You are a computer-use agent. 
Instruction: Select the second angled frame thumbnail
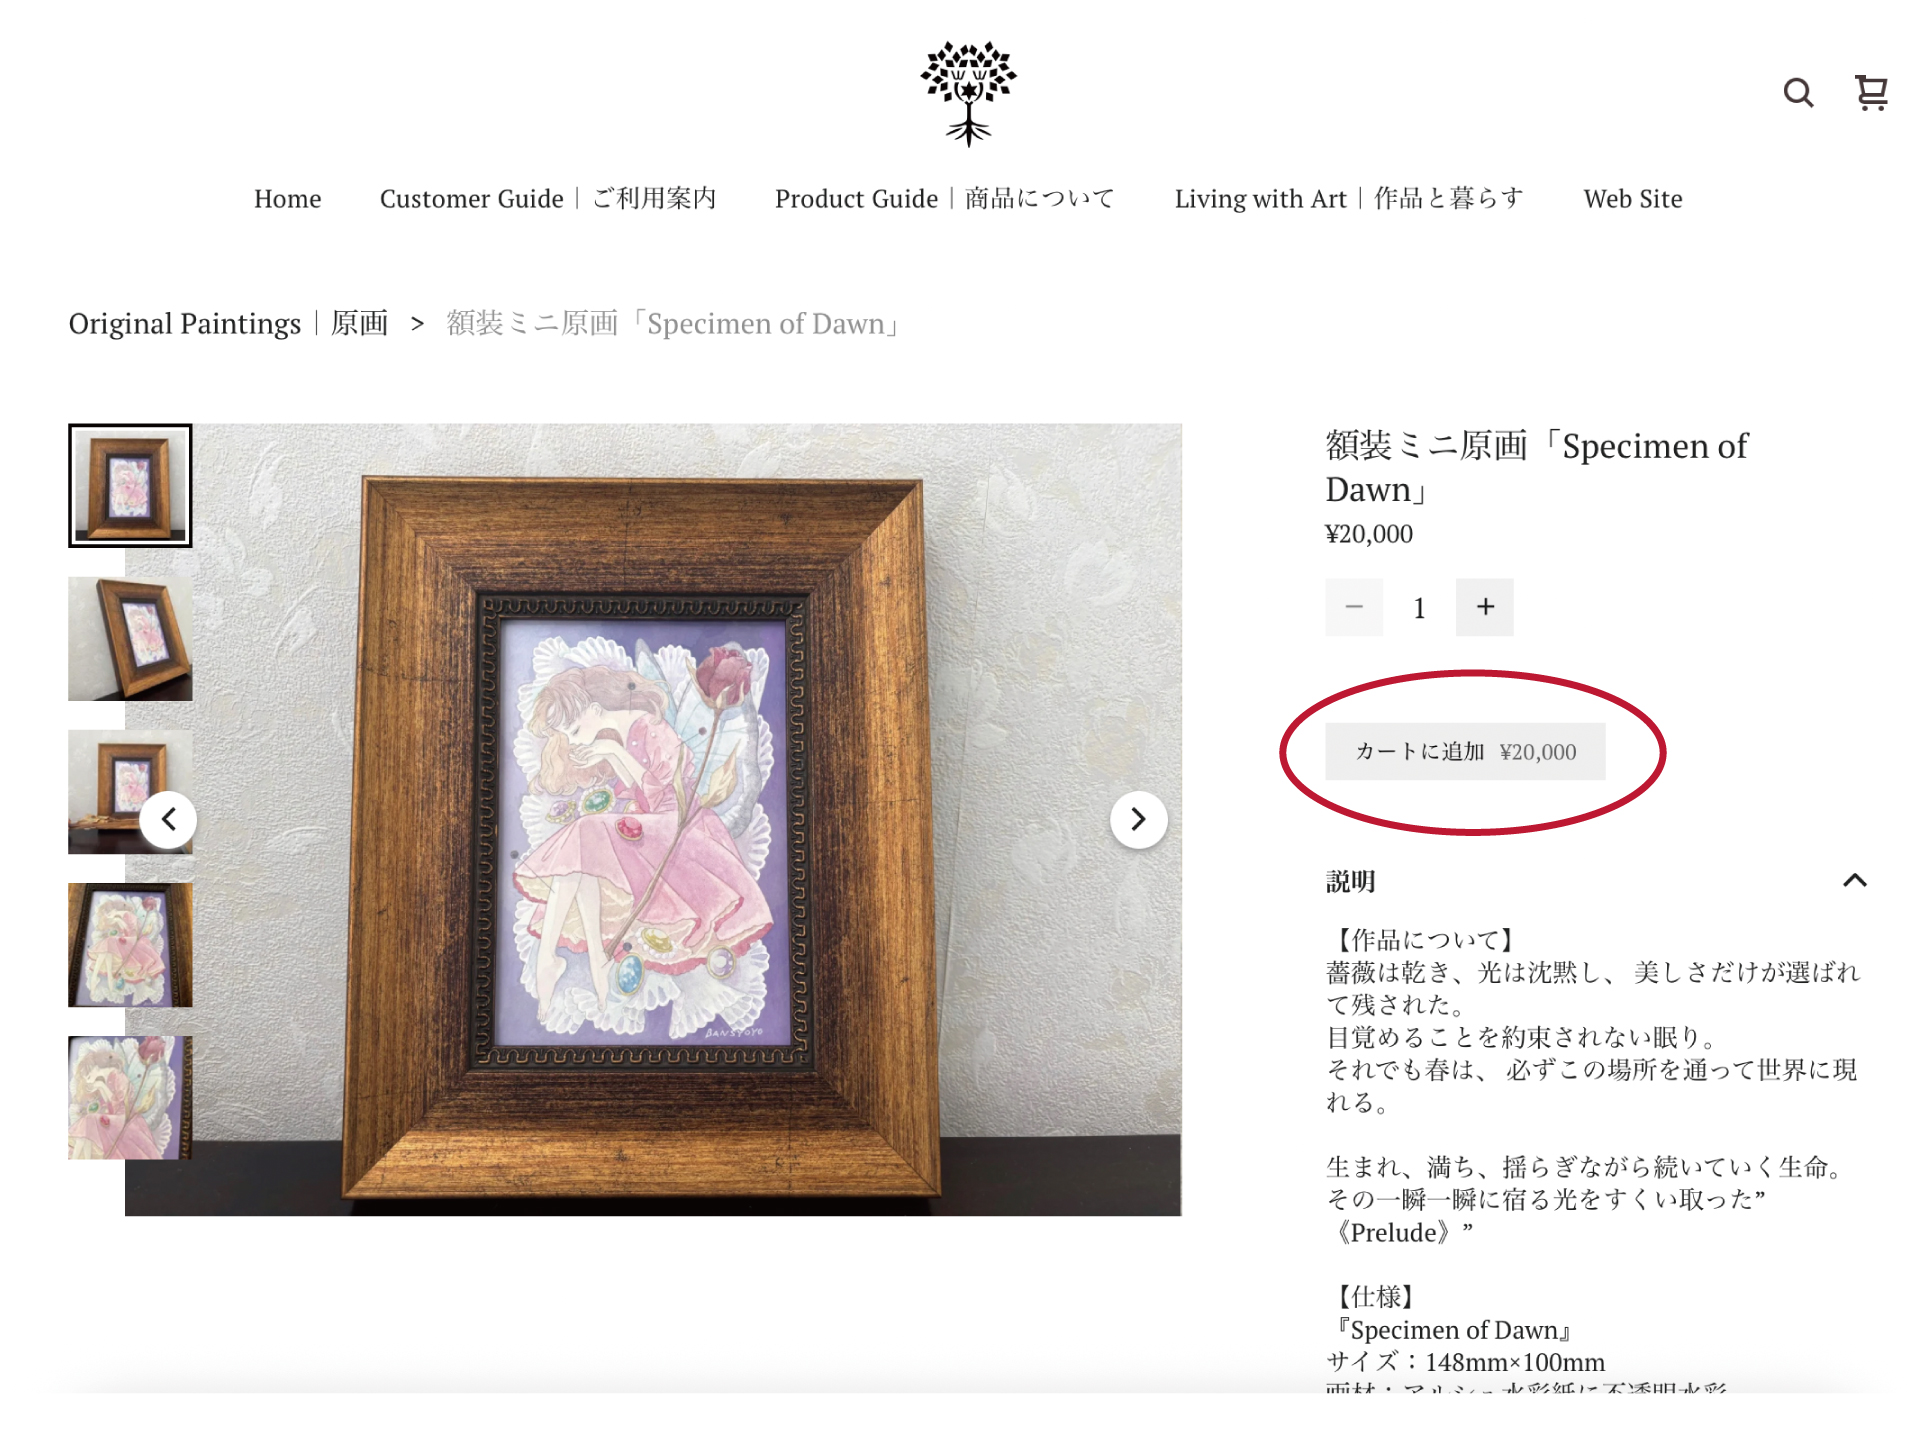130,639
